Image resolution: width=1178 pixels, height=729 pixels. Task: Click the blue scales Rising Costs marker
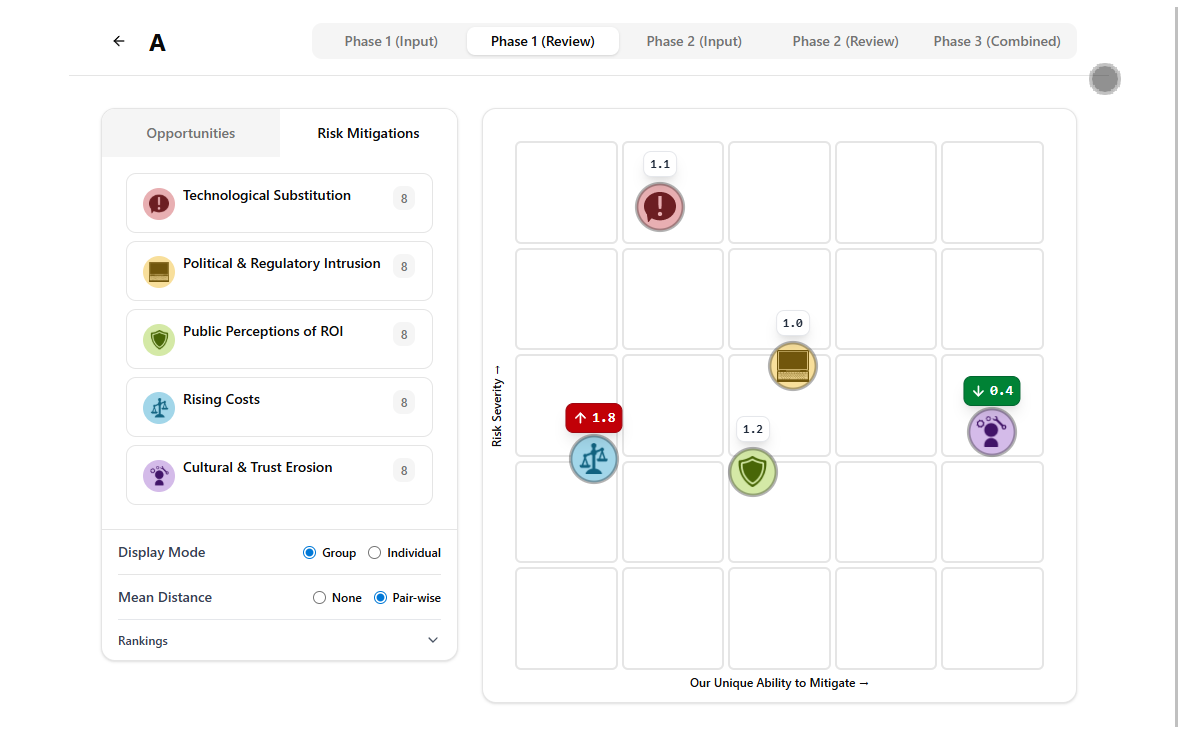[594, 460]
